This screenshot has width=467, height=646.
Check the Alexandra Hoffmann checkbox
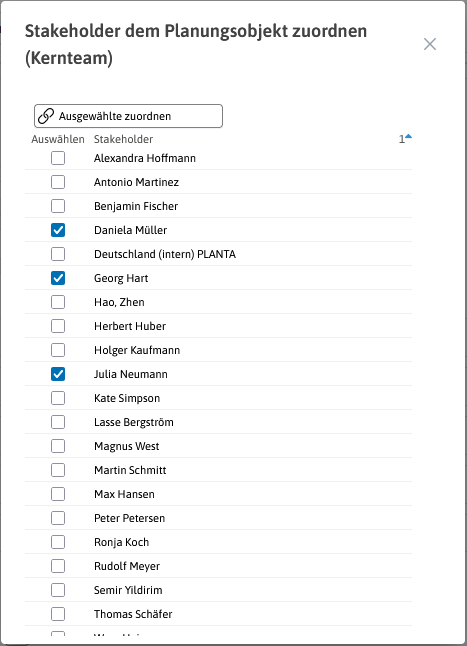click(x=58, y=158)
